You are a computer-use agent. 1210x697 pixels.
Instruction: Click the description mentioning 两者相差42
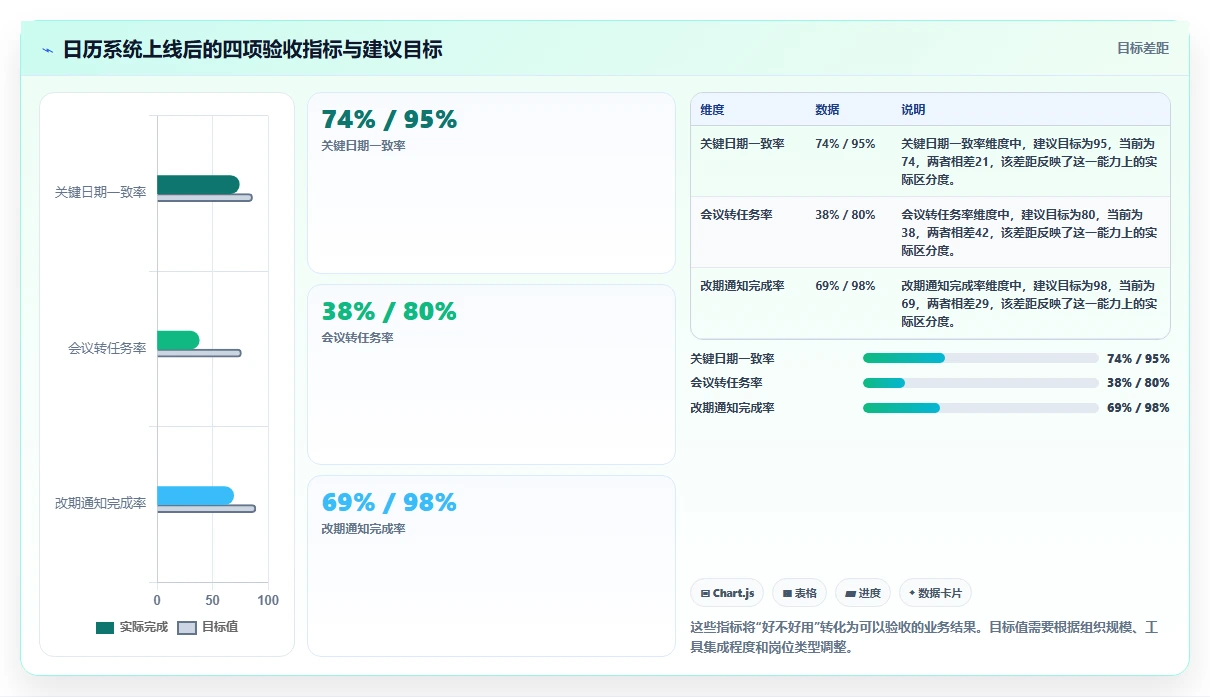(x=1030, y=233)
